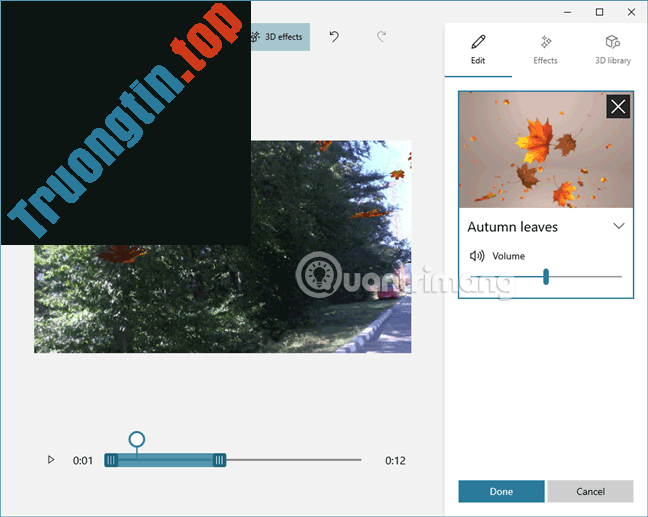Click the 0:12 end time label

[395, 460]
